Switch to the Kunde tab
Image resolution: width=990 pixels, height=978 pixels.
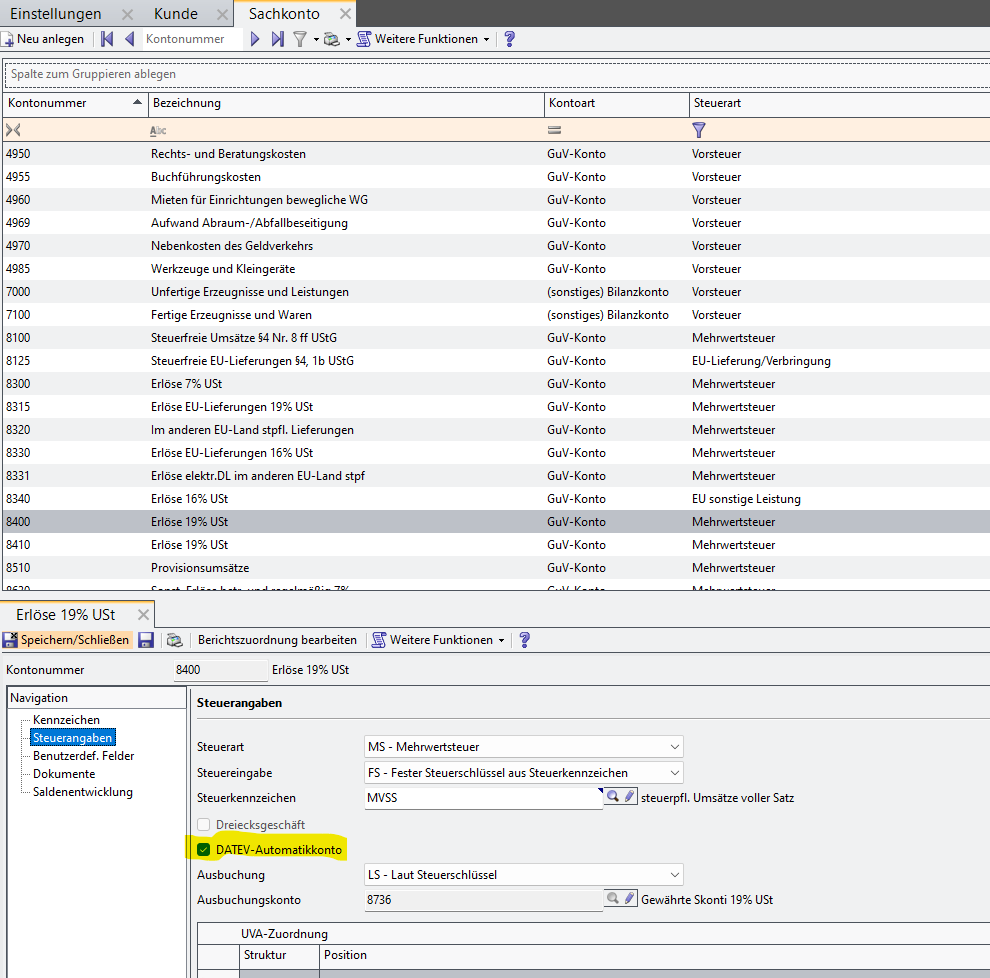tap(176, 14)
